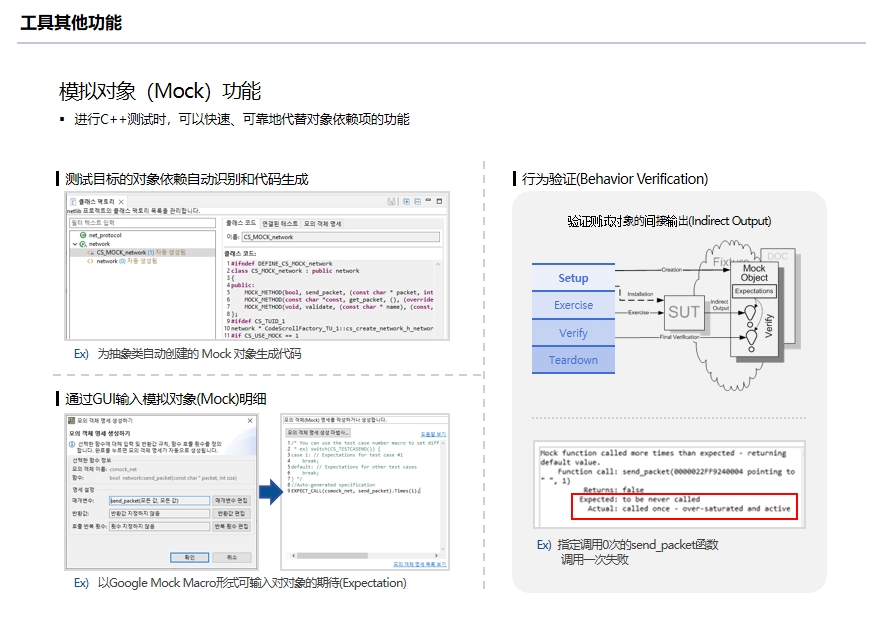Click the blue Verify phase box

point(573,333)
